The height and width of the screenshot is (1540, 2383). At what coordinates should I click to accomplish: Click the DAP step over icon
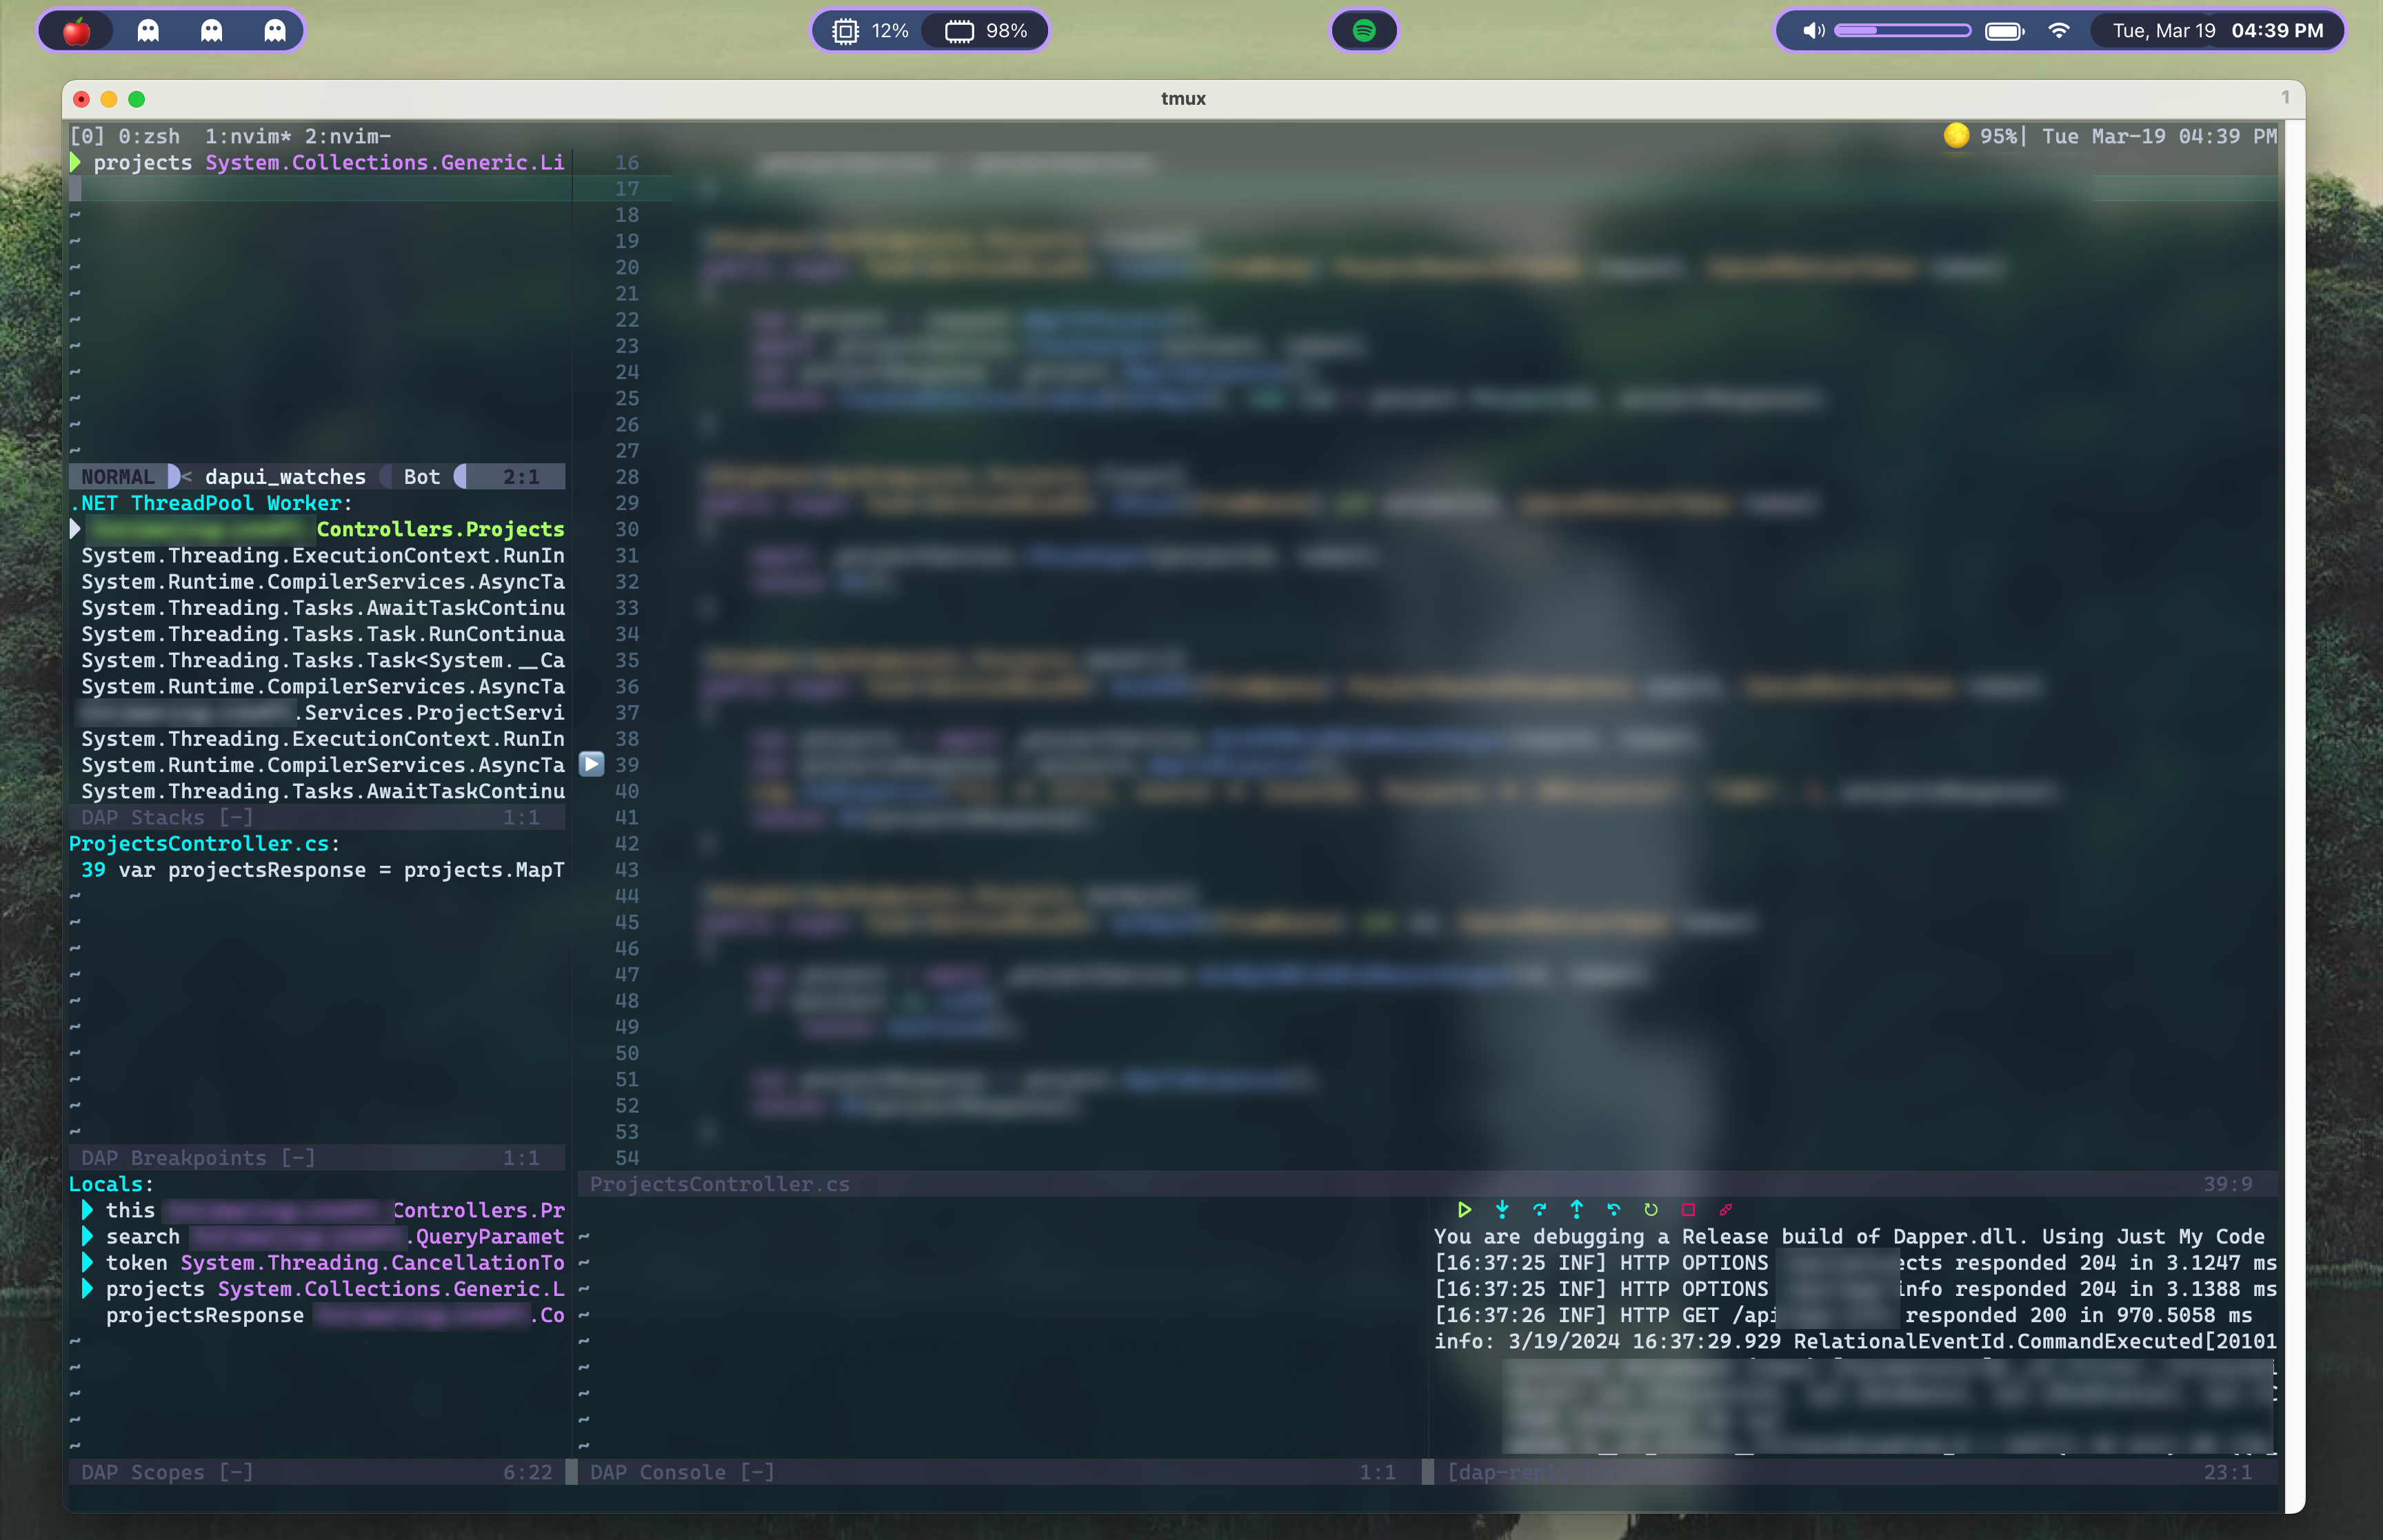tap(1539, 1210)
